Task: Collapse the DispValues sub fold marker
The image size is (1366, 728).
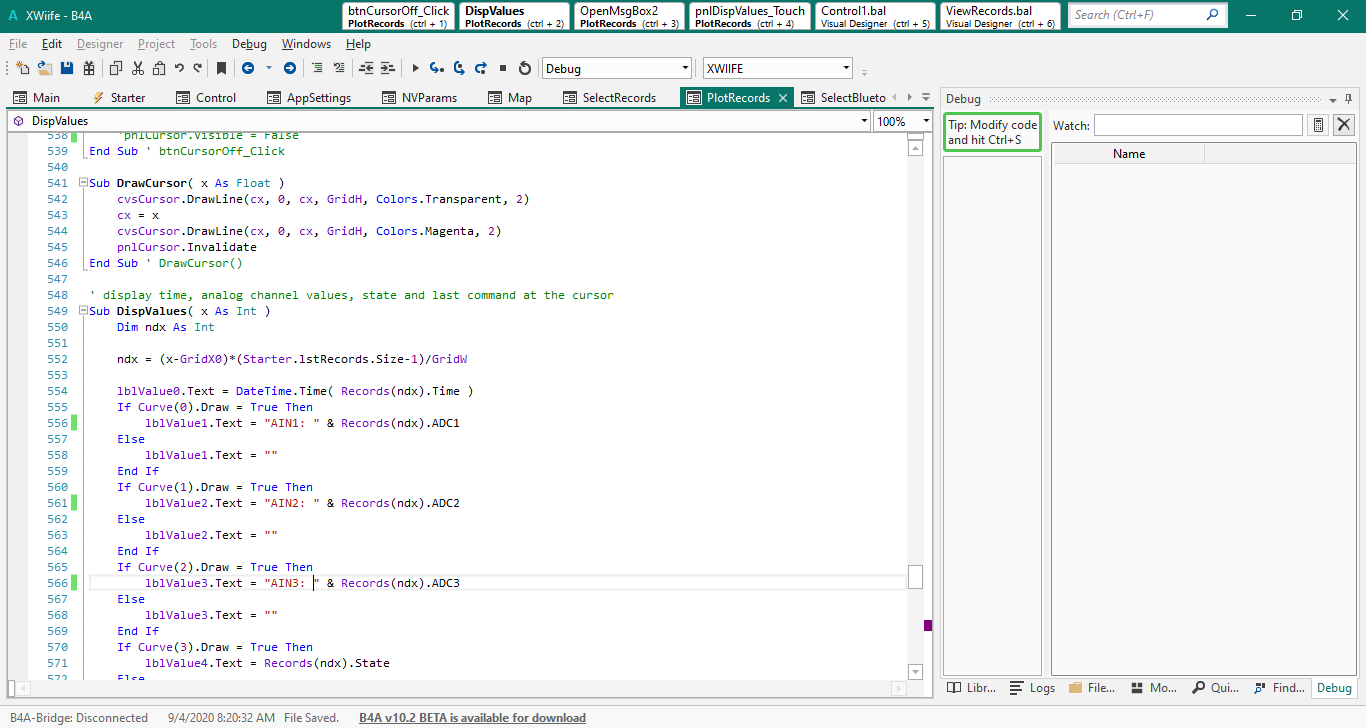Action: click(82, 312)
